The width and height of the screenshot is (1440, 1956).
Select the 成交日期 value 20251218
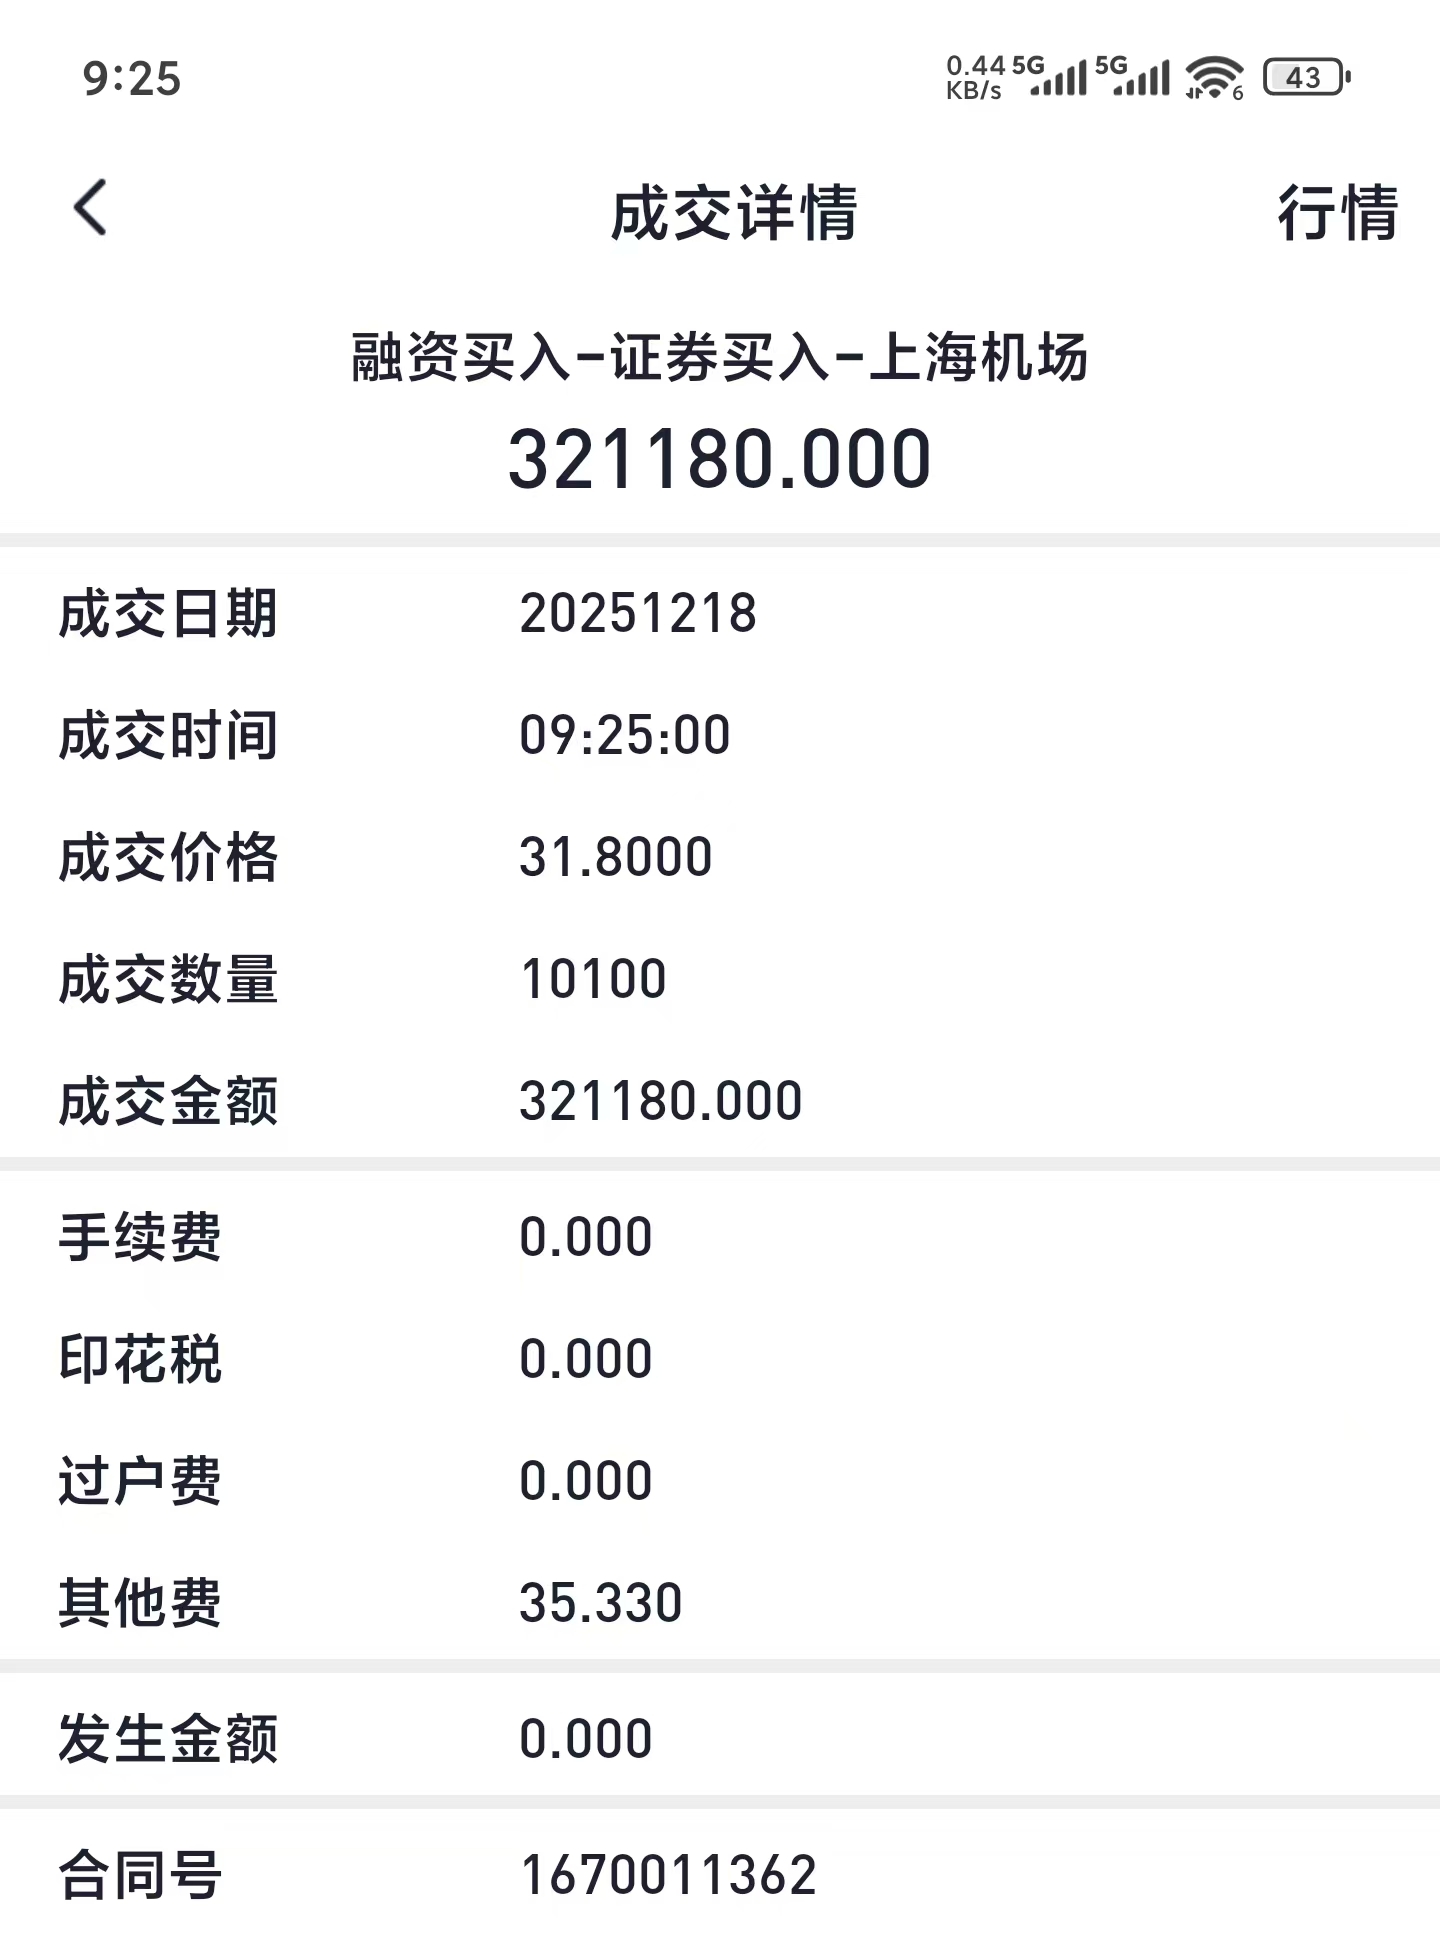(638, 613)
